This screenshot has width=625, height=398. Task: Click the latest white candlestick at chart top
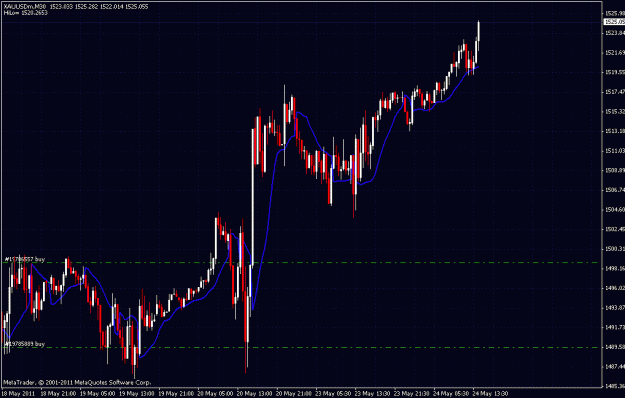478,31
